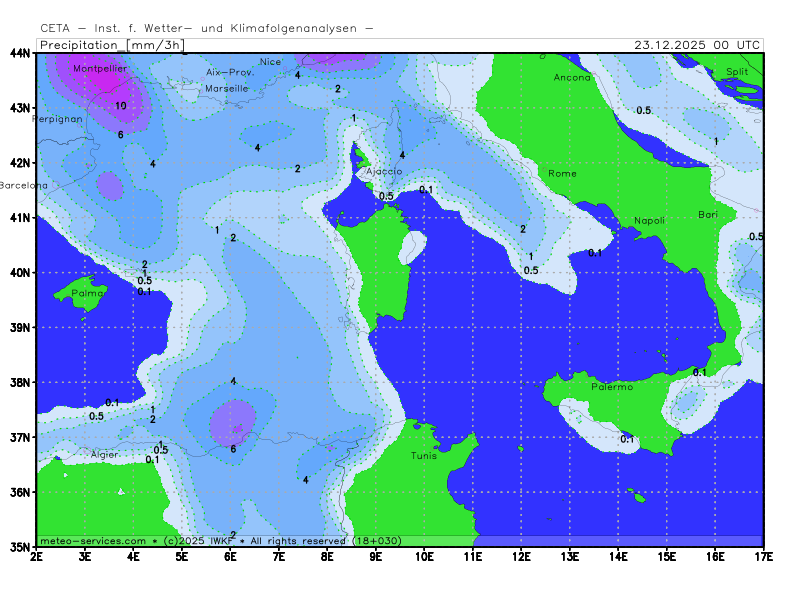Select the Napoli city label
Viewport: 800px width, 600px height.
(x=649, y=220)
